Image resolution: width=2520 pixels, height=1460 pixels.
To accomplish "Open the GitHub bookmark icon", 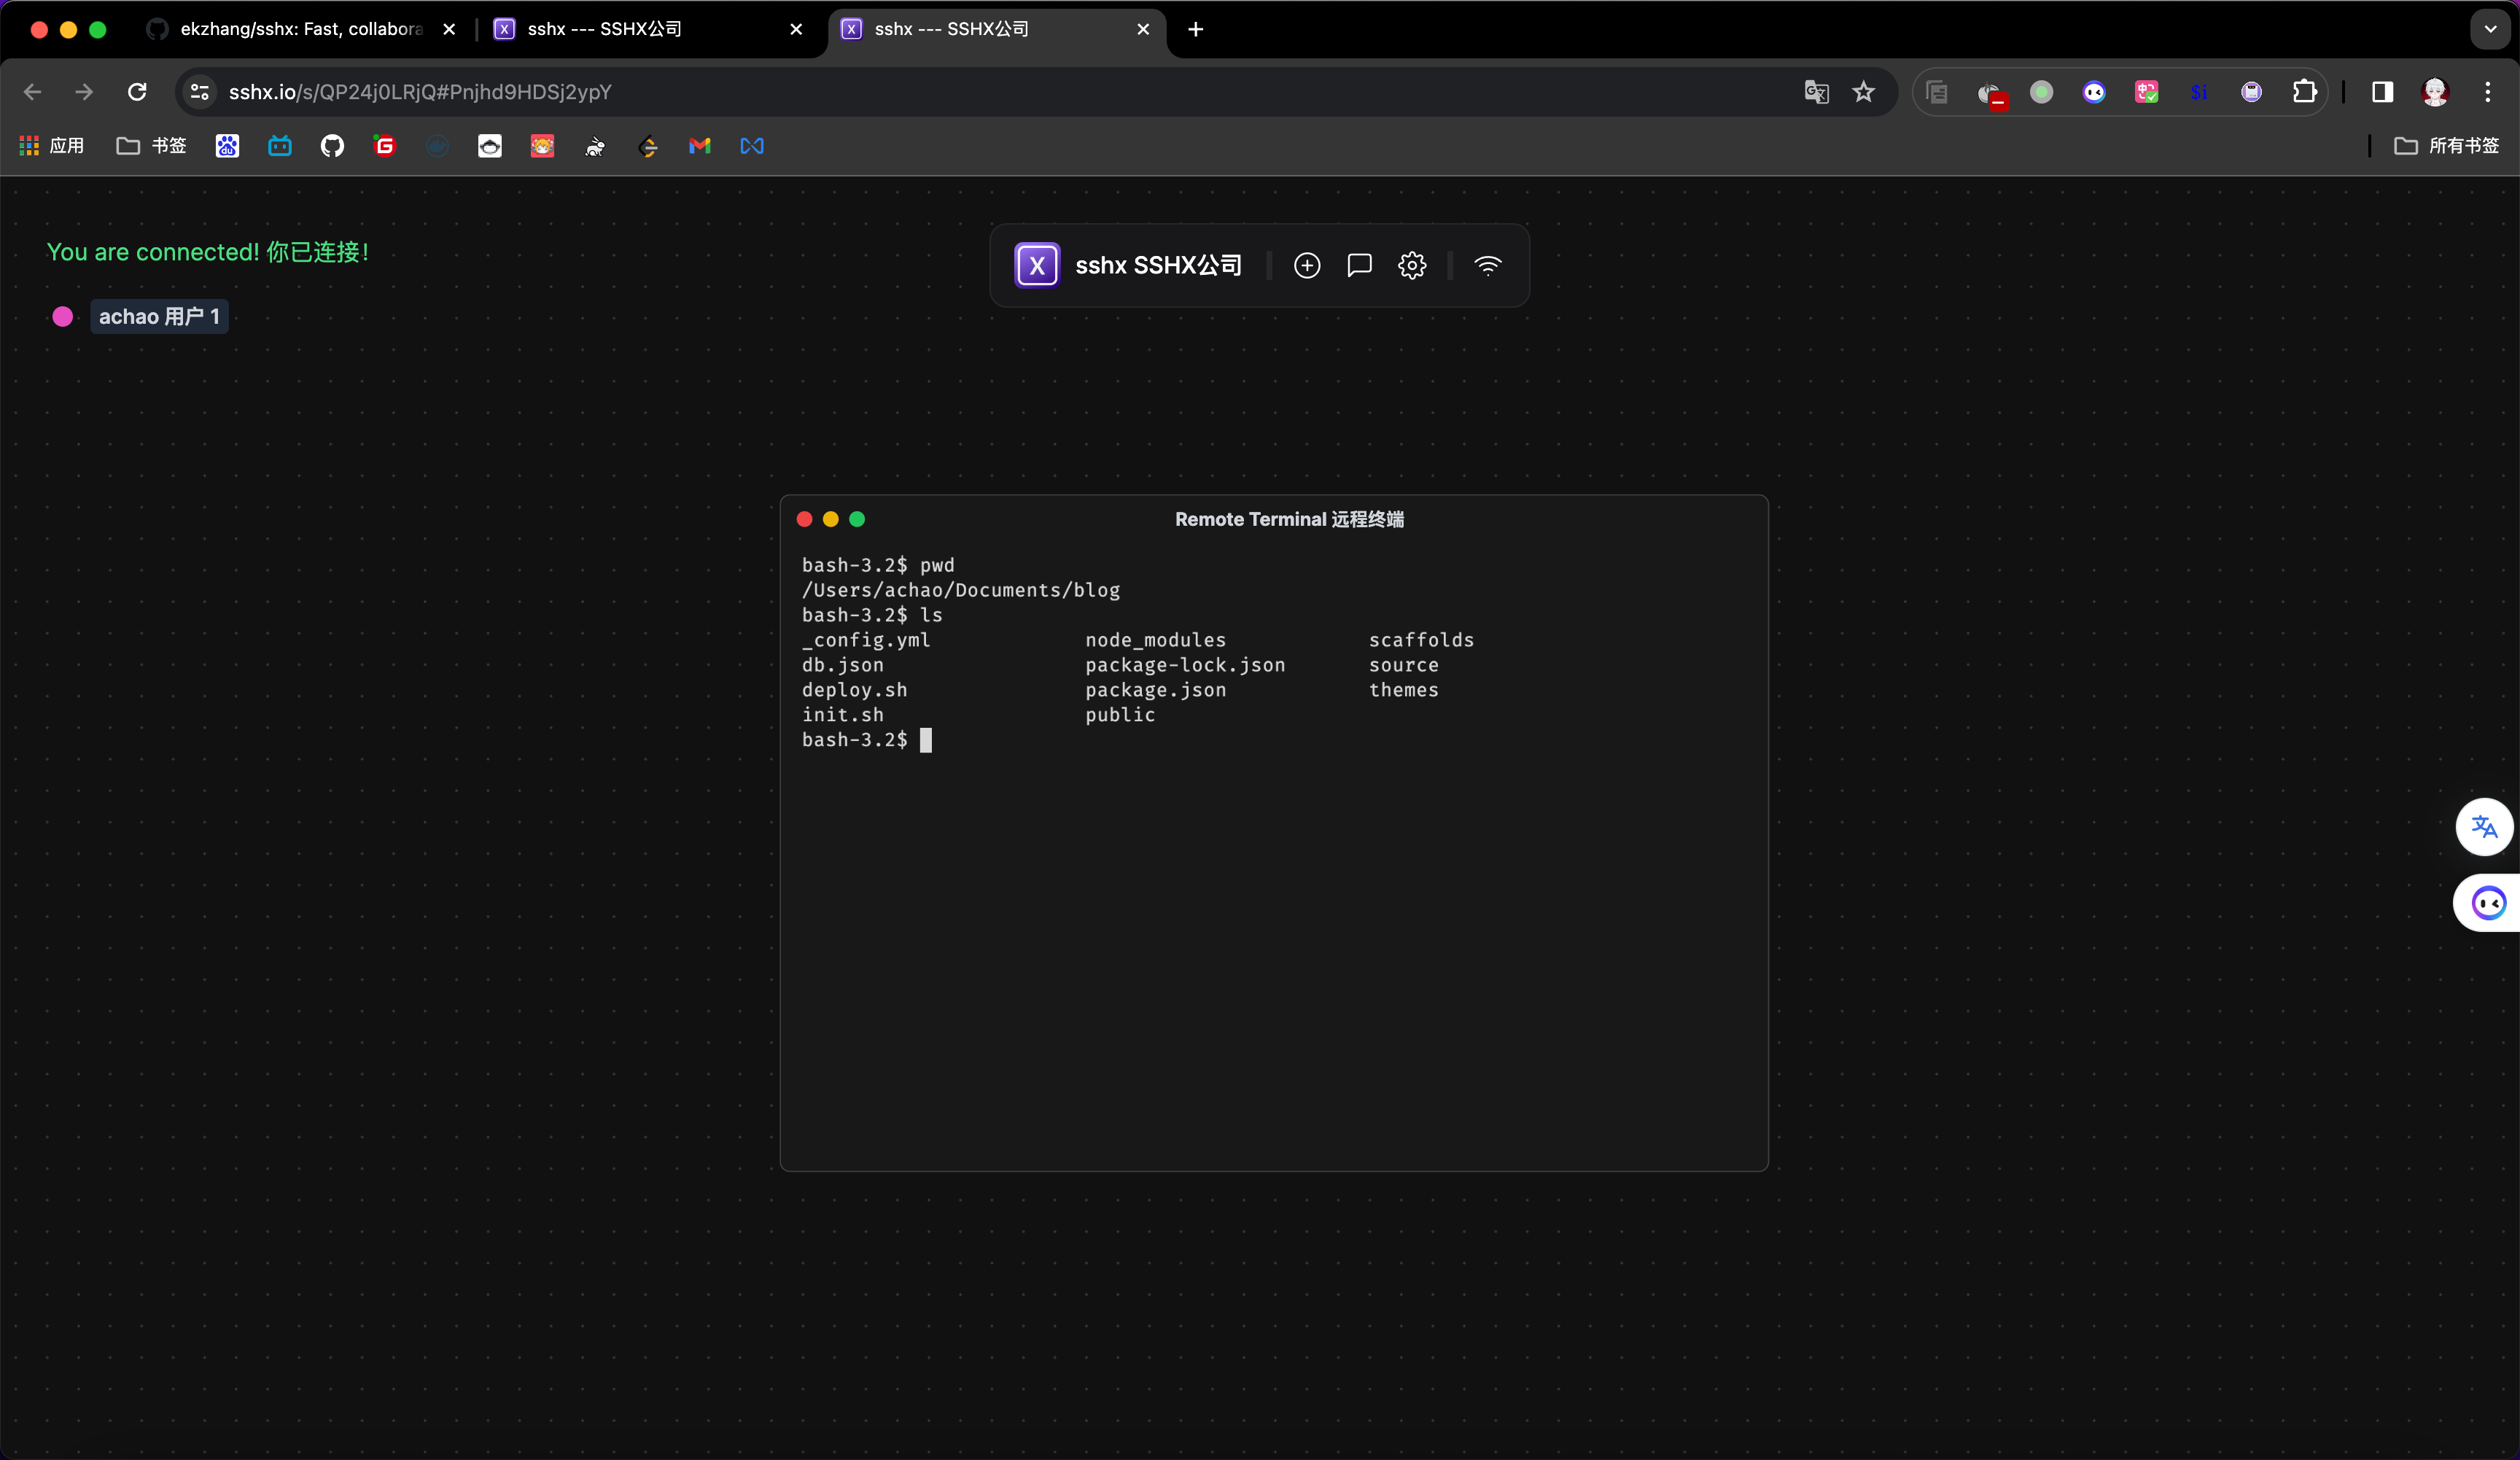I will point(332,146).
